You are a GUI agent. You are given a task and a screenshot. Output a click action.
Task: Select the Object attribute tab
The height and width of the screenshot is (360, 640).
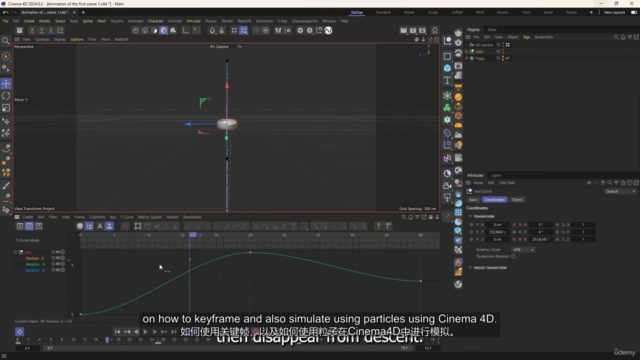(x=517, y=200)
